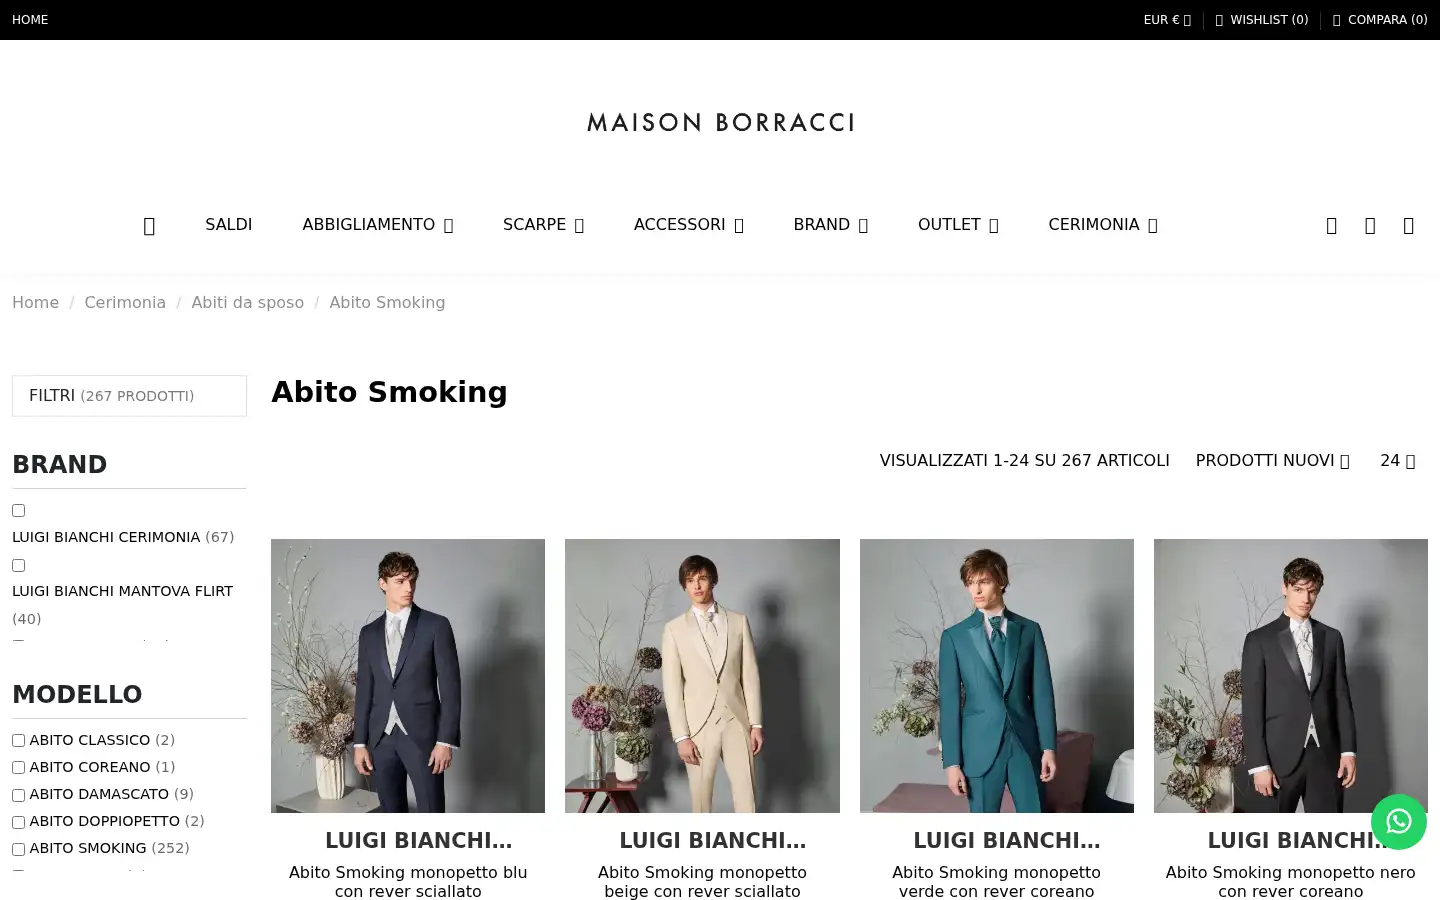Expand the ACCESSORI menu
The width and height of the screenshot is (1440, 900).
click(689, 225)
